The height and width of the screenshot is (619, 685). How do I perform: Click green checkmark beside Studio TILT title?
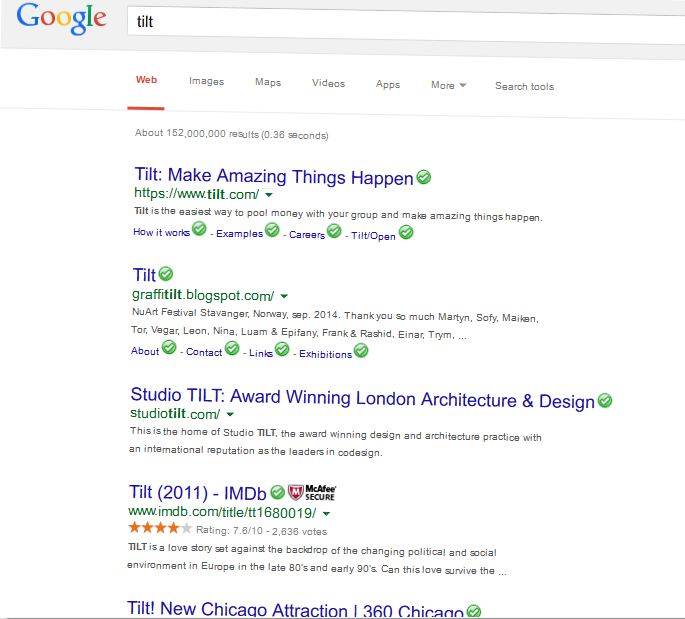(x=605, y=400)
